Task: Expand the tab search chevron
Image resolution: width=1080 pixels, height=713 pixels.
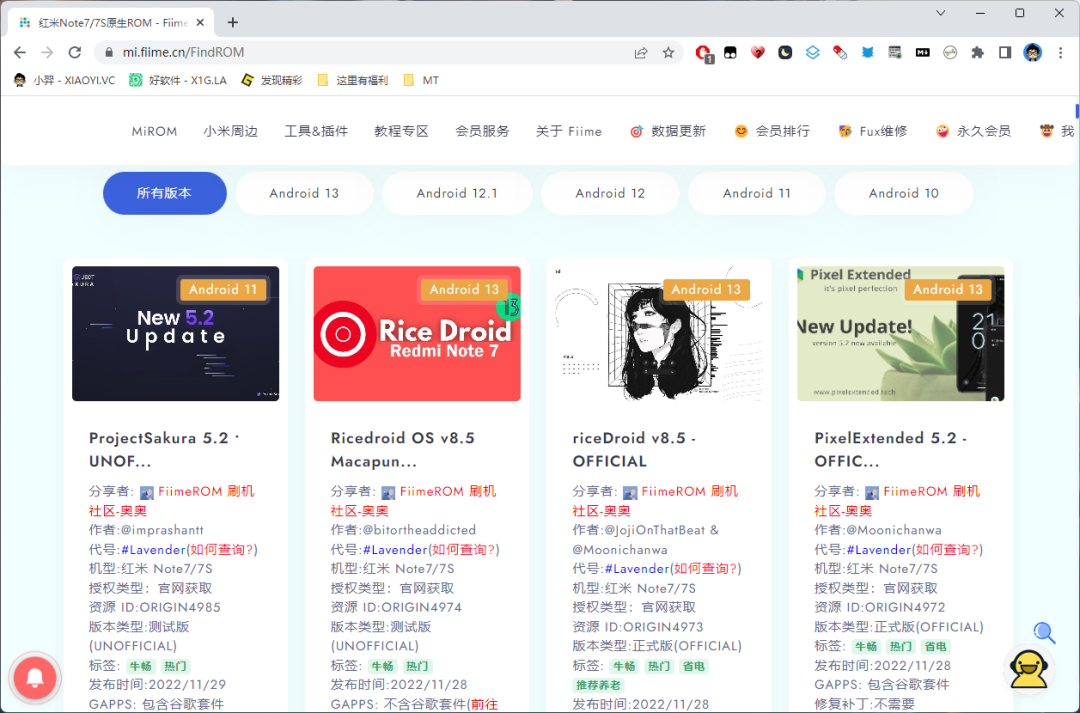Action: tap(941, 13)
